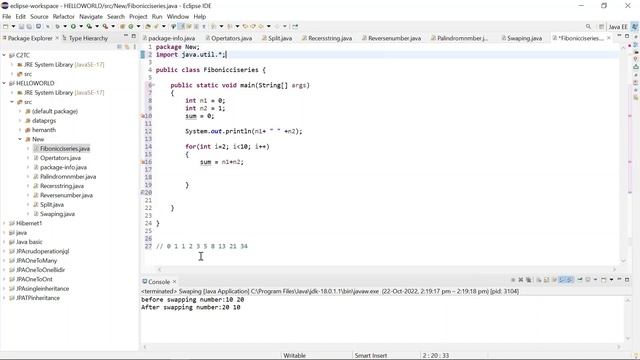Toggle Scroll Lock in Console toolbar
The image size is (640, 360).
pyautogui.click(x=547, y=280)
